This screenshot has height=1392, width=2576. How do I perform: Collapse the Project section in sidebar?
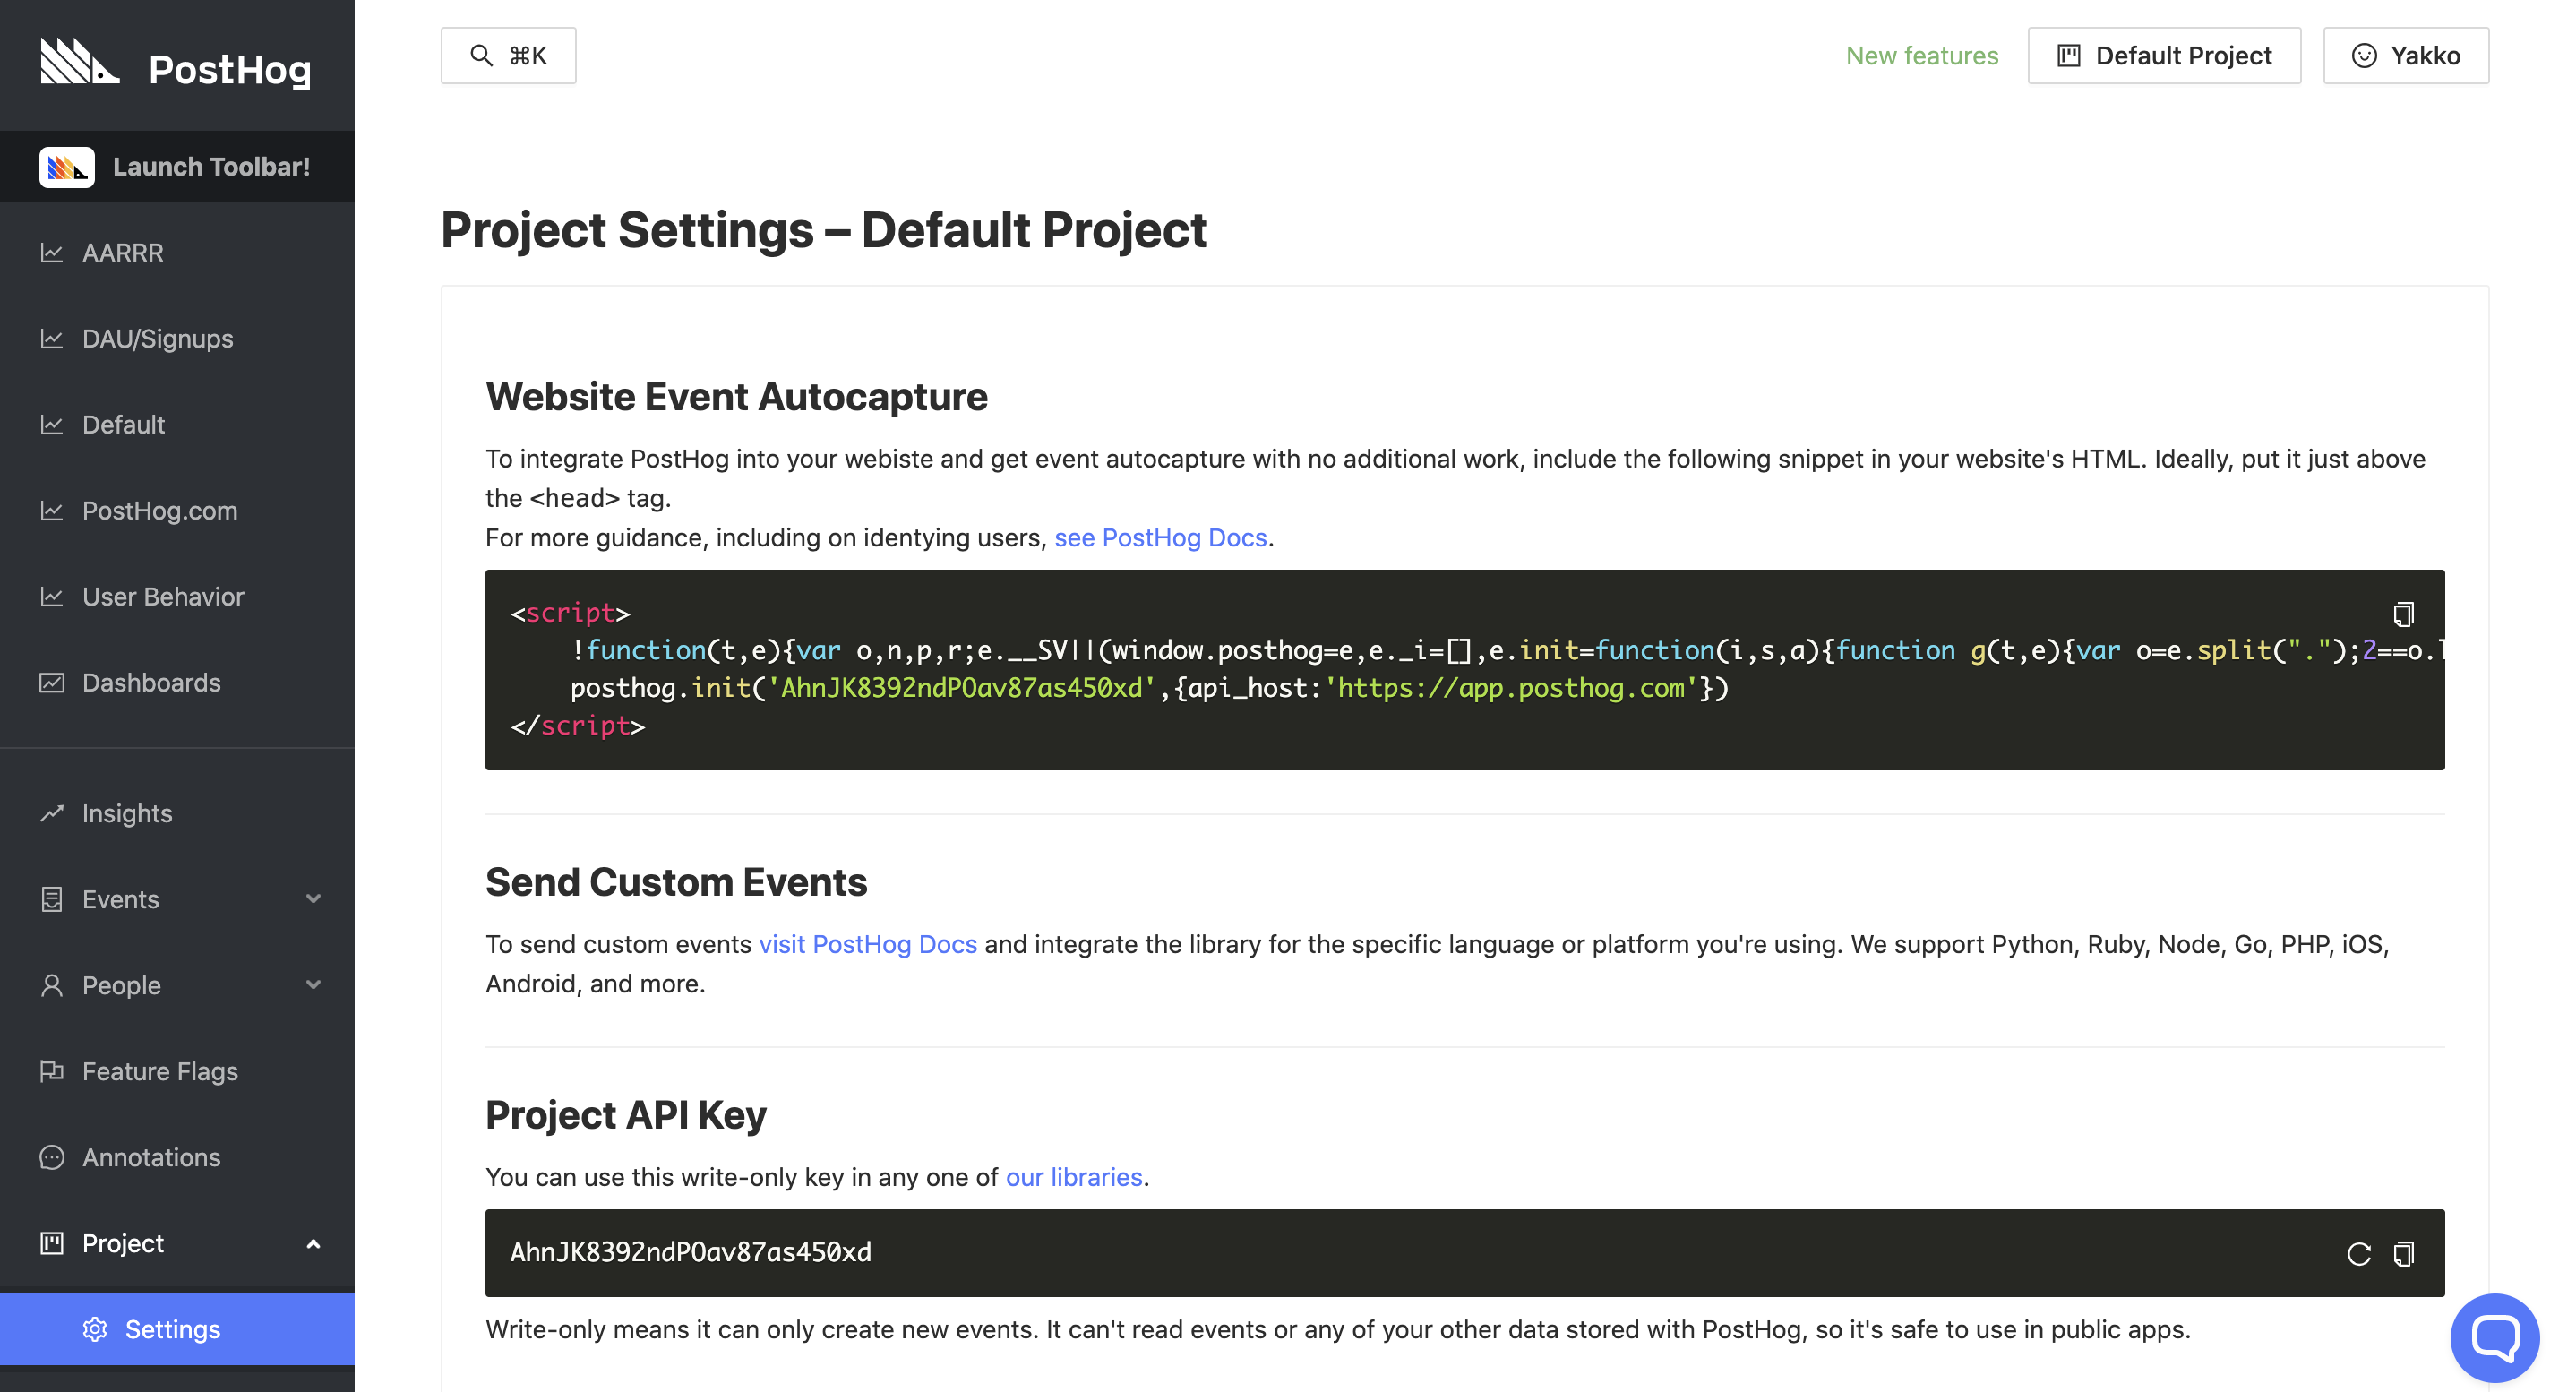pyautogui.click(x=313, y=1243)
